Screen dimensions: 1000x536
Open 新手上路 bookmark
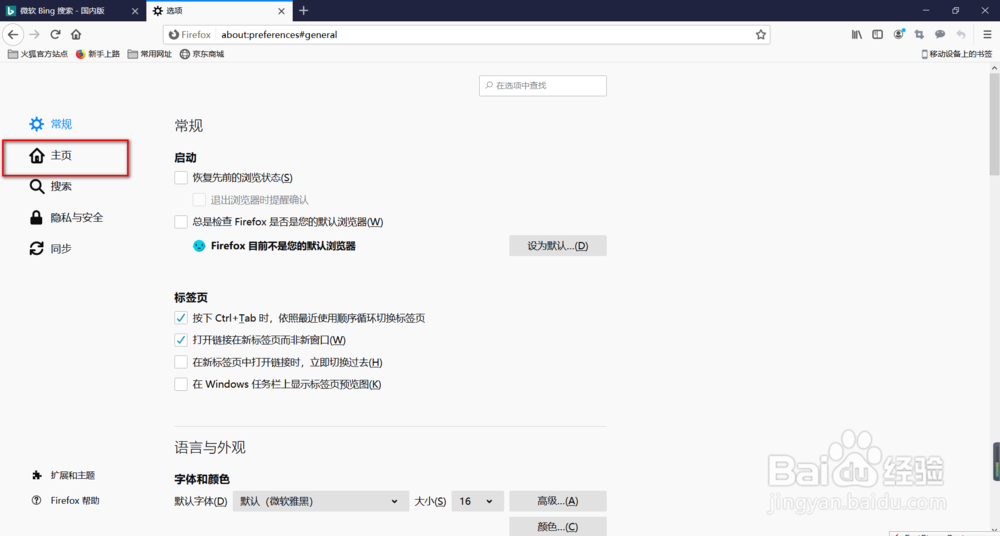(x=98, y=54)
